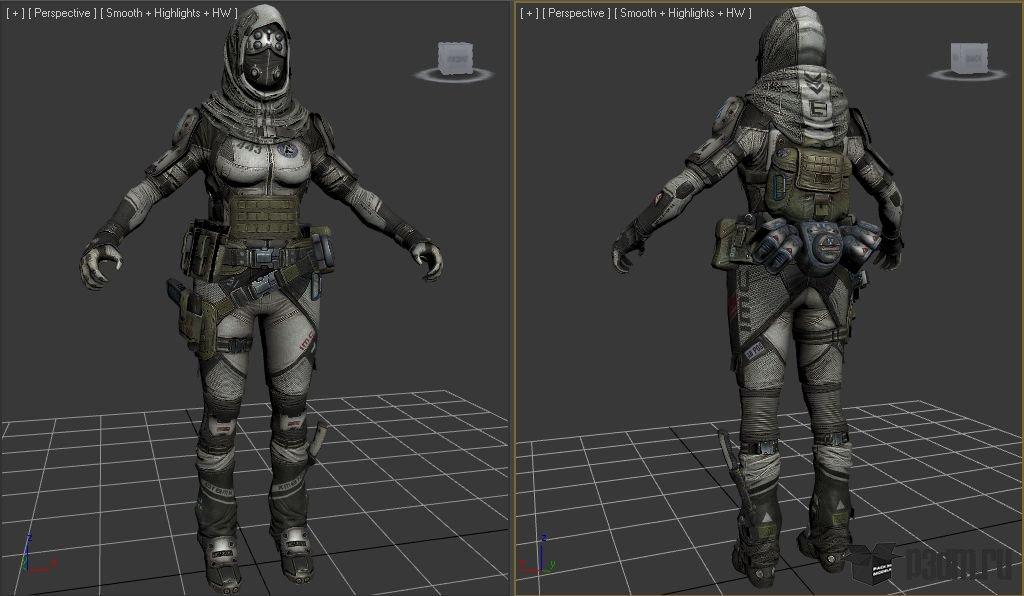Open the Perspective view menu in left viewport
1024x596 pixels.
click(63, 14)
